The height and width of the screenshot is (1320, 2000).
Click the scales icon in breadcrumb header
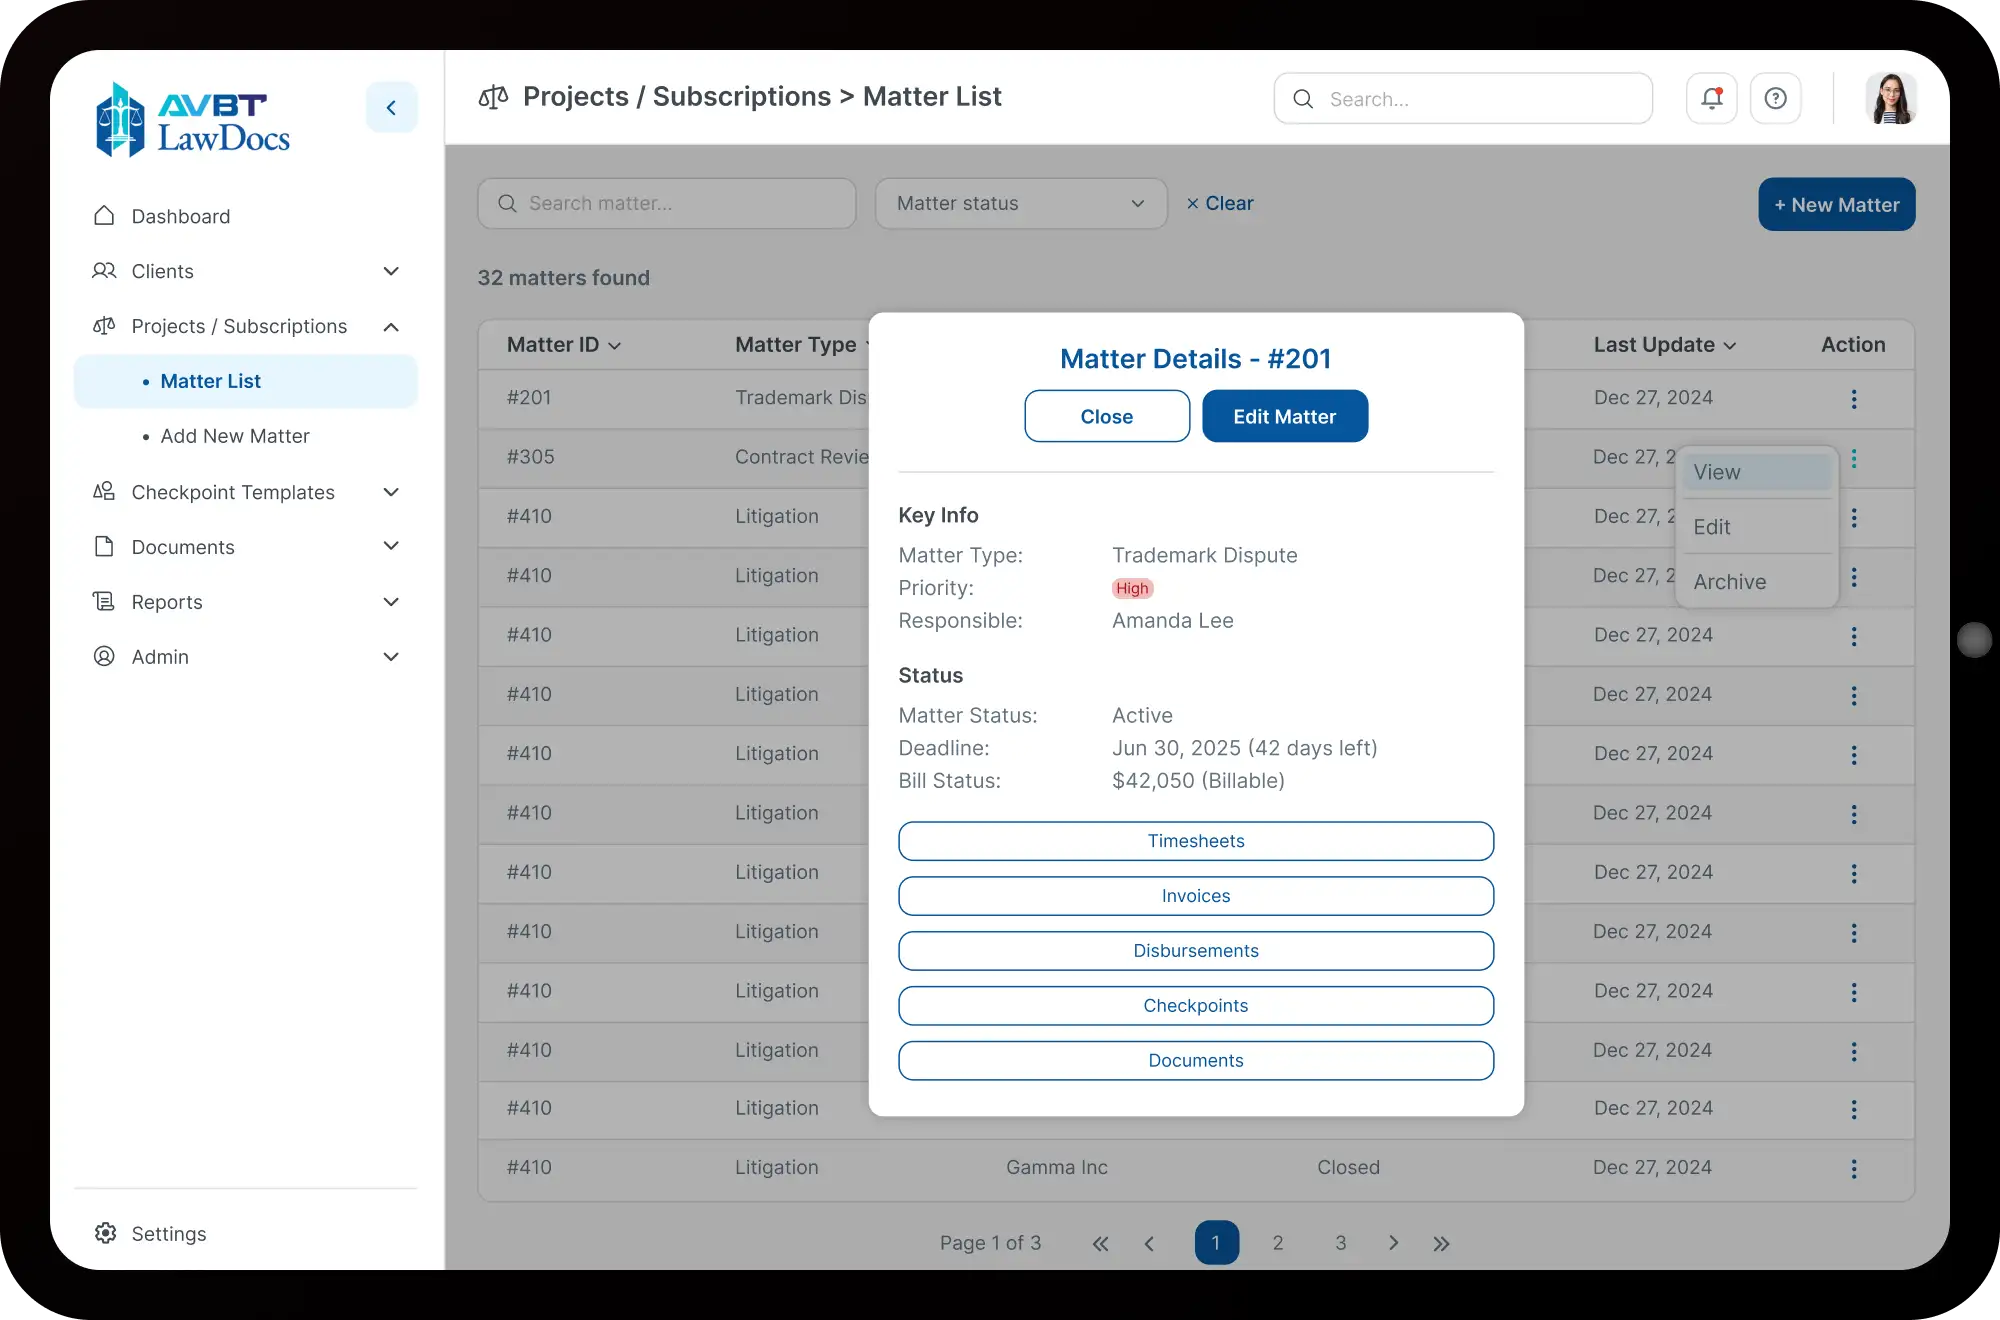coord(493,97)
